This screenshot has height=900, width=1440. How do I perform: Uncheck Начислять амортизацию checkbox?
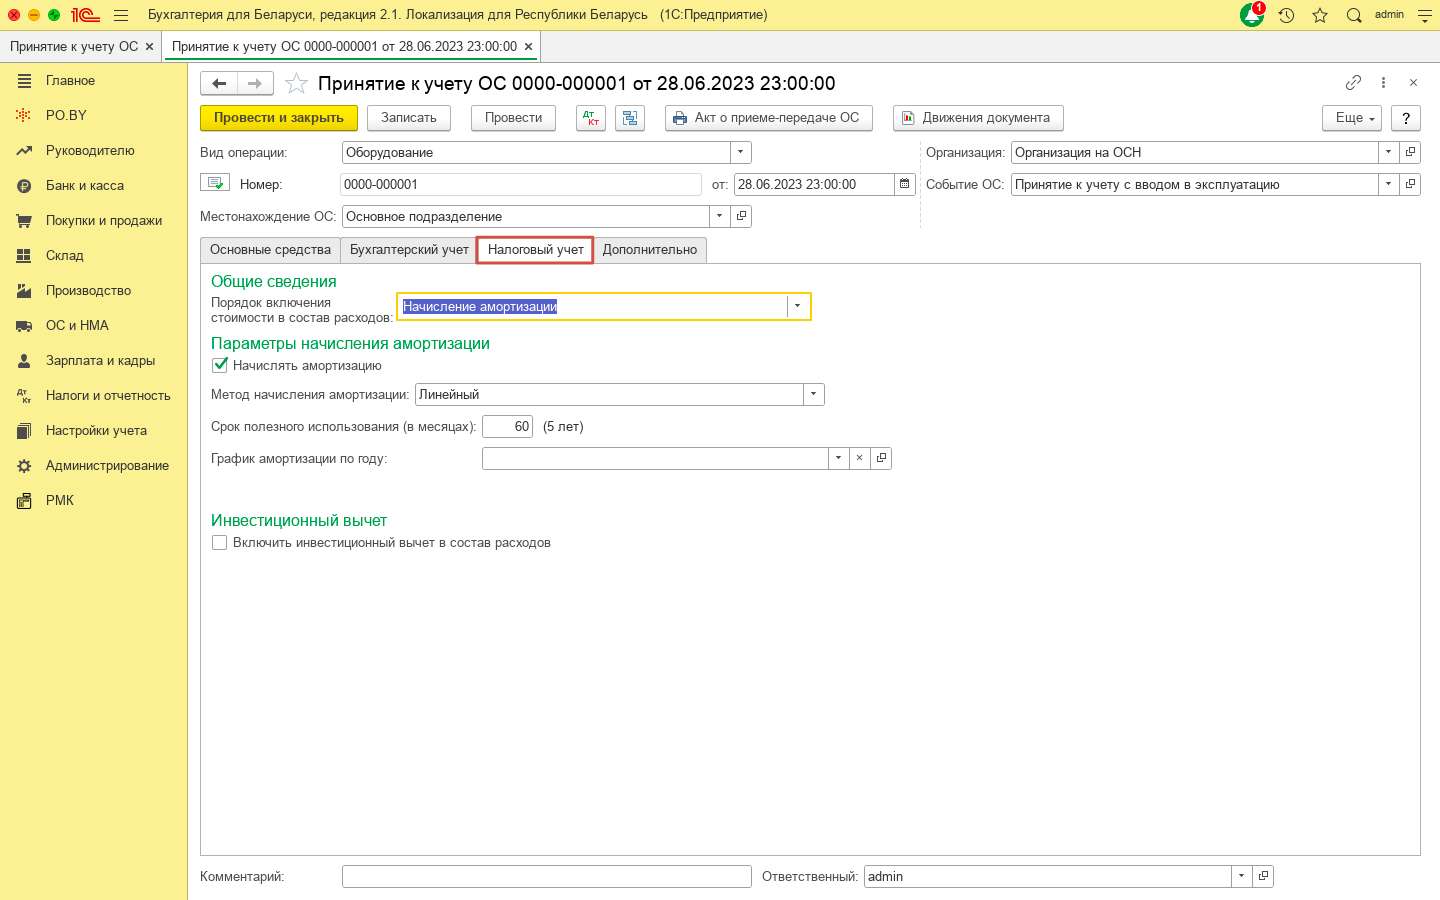click(220, 365)
